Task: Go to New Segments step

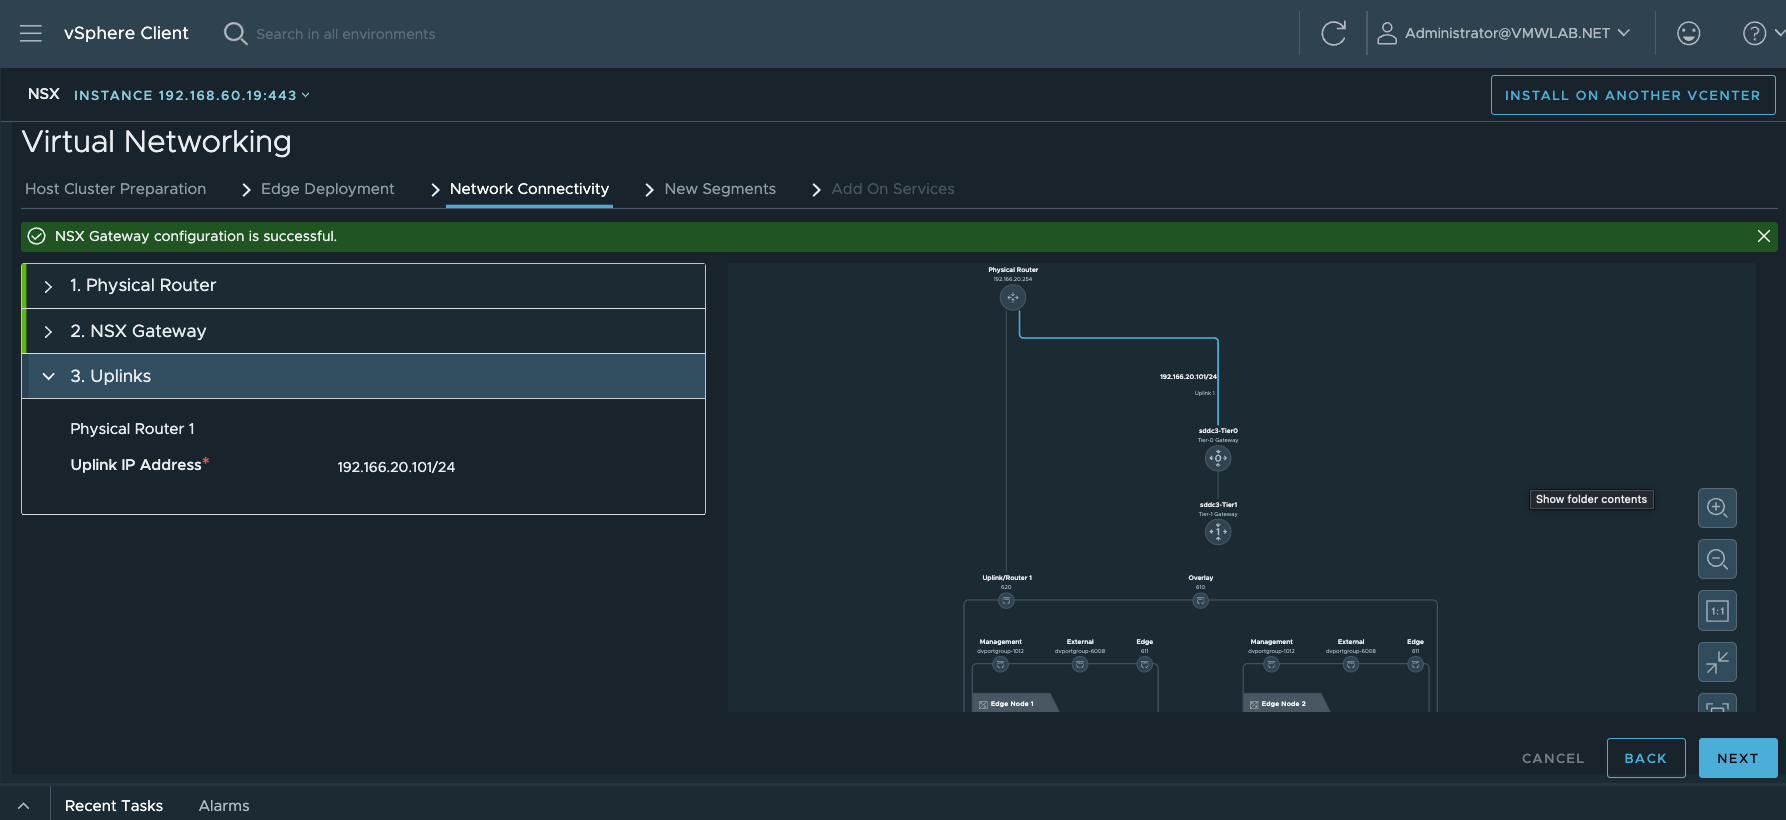Action: click(720, 189)
